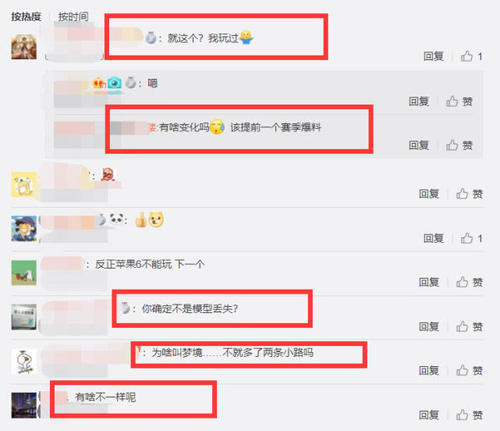Like the "你确定不是模型丢失" comment
This screenshot has width=500, height=431.
pyautogui.click(x=469, y=327)
